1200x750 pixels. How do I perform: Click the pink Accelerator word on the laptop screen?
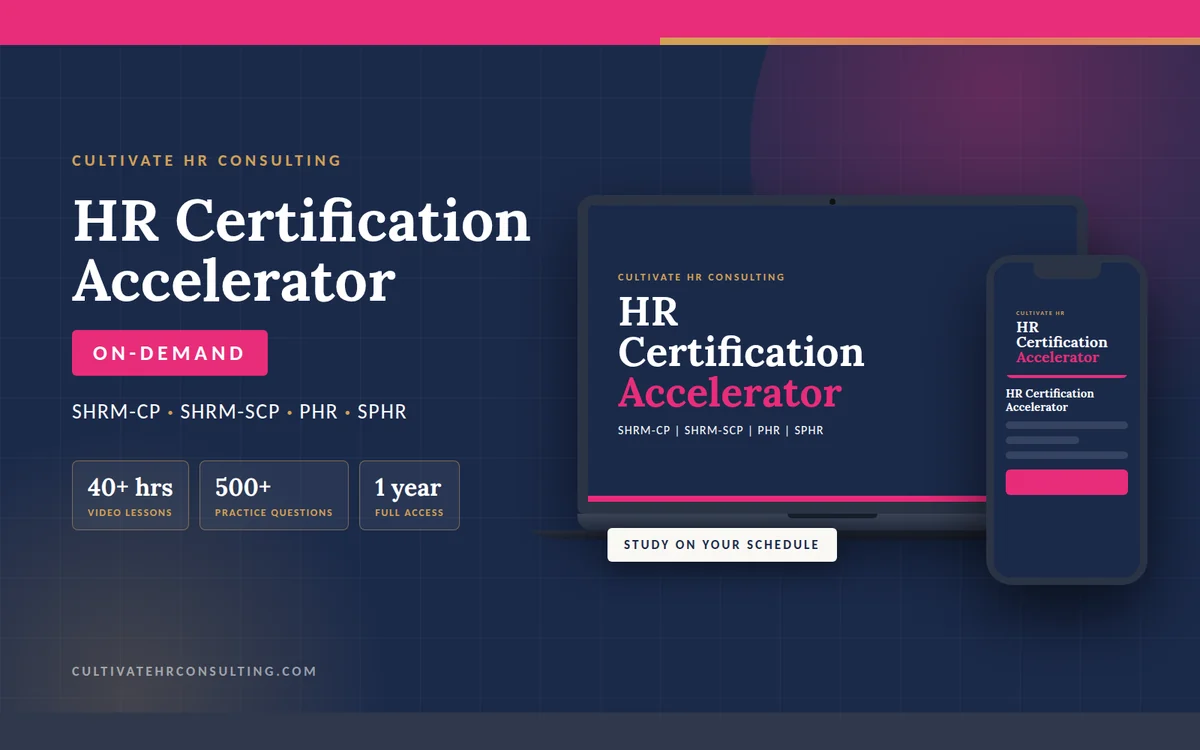click(730, 392)
